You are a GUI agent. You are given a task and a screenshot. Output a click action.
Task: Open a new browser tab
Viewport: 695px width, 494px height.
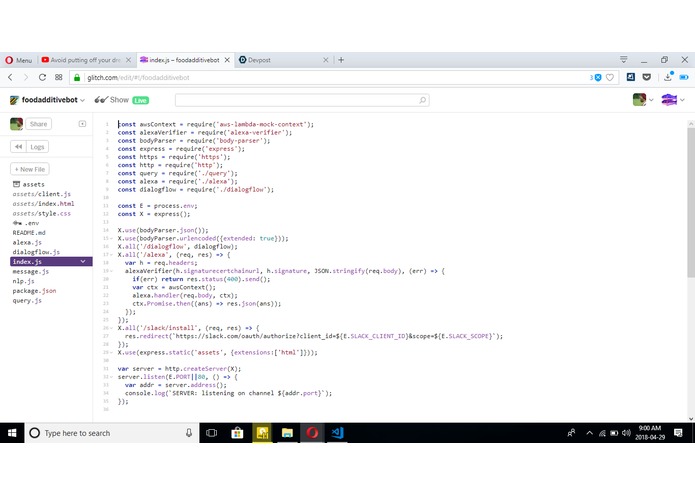coord(341,60)
